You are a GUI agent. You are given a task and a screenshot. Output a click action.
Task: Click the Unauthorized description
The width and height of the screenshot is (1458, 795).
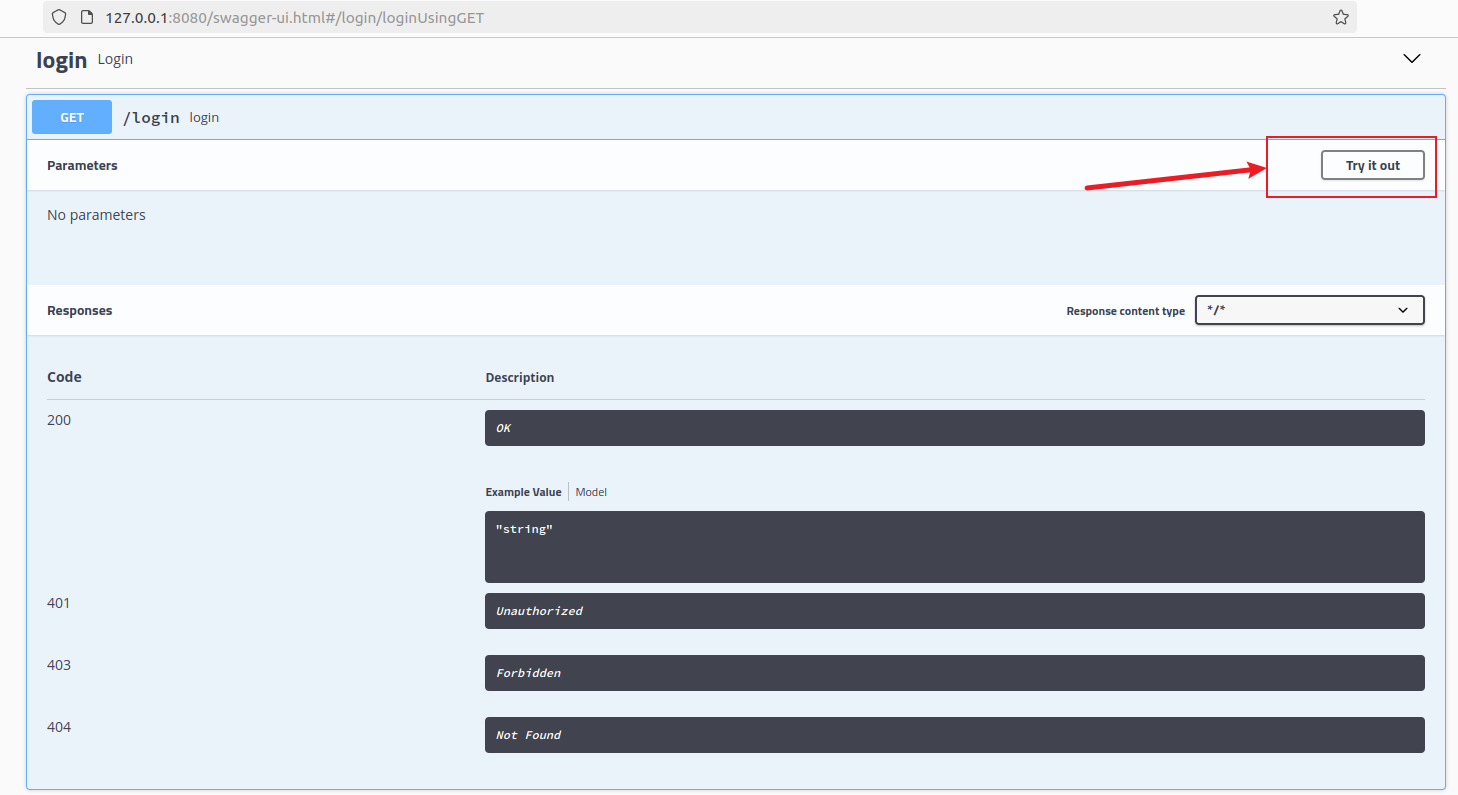[x=954, y=611]
